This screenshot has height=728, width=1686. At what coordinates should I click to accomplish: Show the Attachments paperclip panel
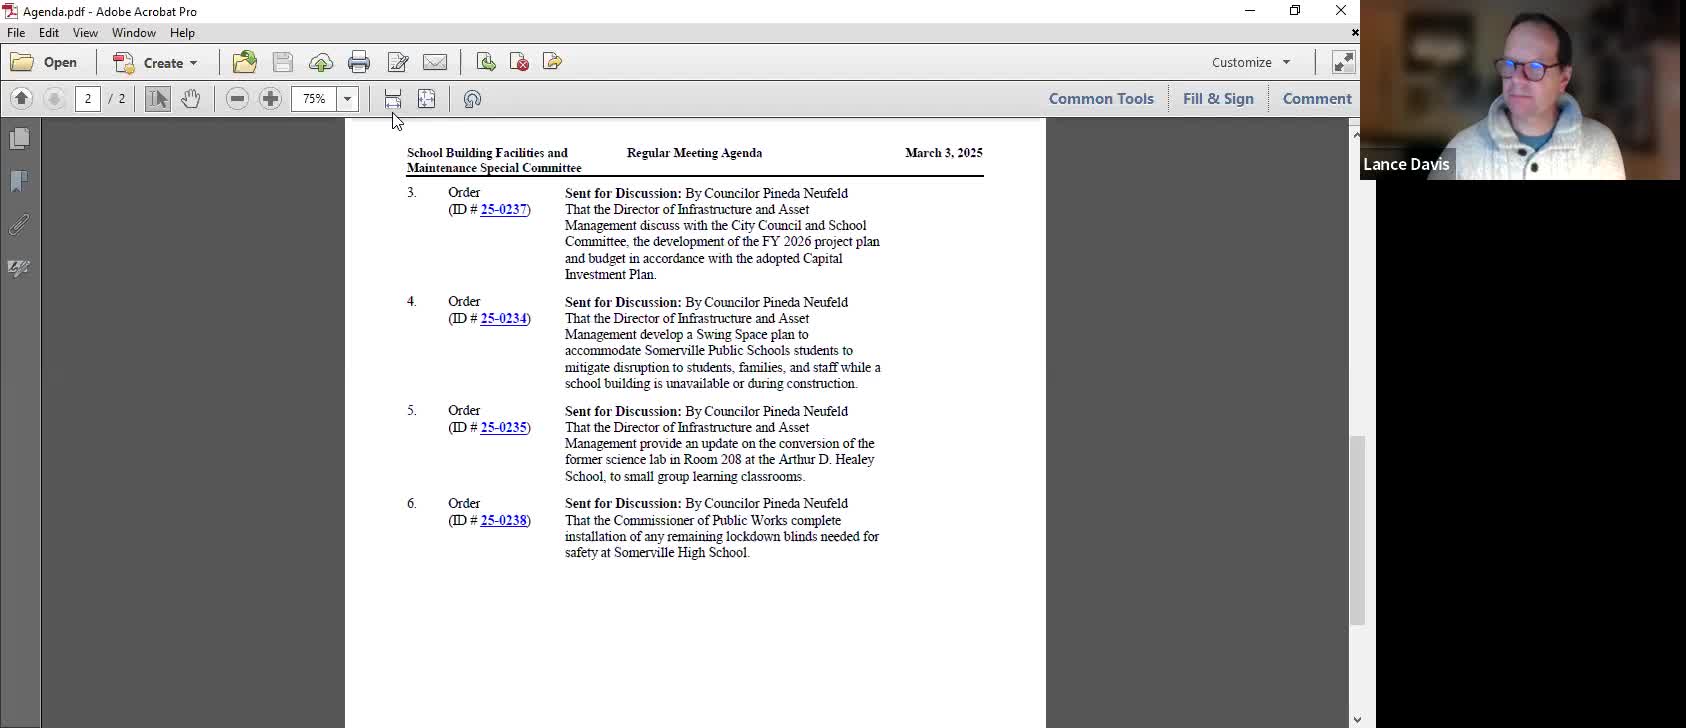(19, 225)
